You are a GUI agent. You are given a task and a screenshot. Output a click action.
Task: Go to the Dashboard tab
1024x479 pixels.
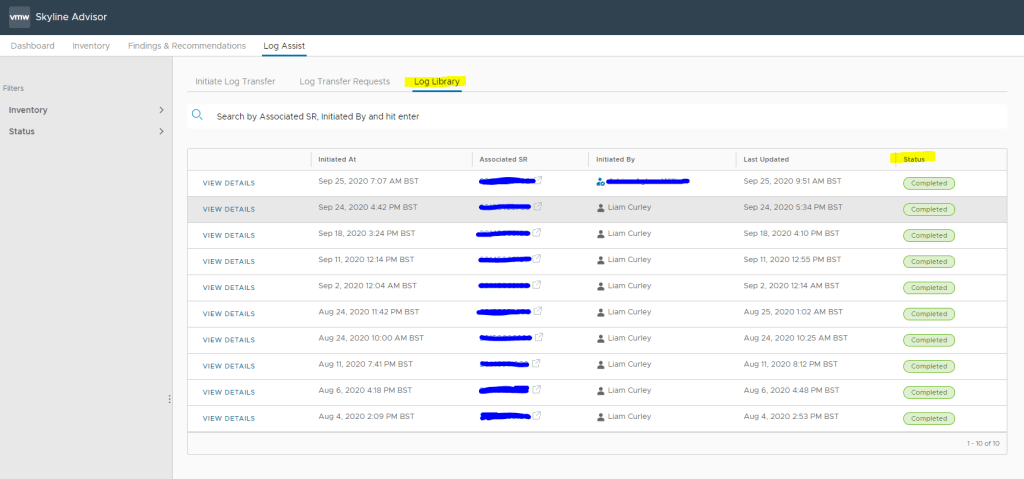(34, 46)
